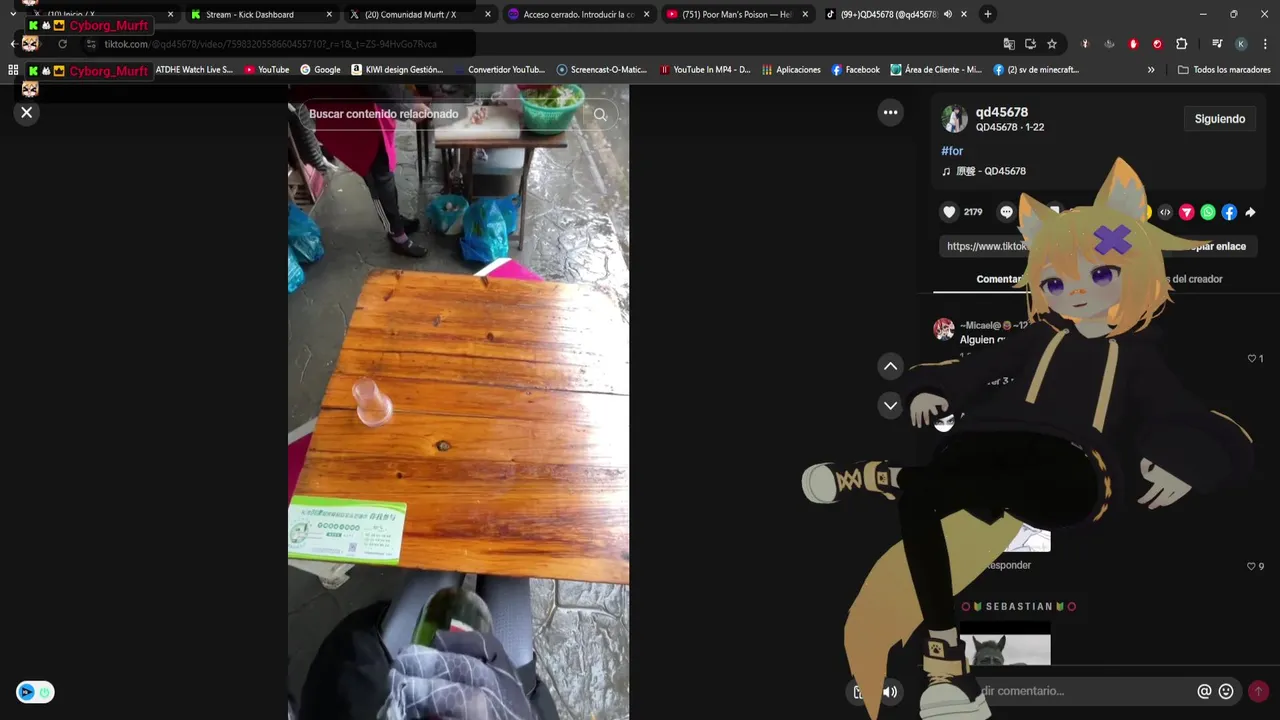Open the Screencast-O-Matic bookmark
The image size is (1280, 720).
(602, 70)
